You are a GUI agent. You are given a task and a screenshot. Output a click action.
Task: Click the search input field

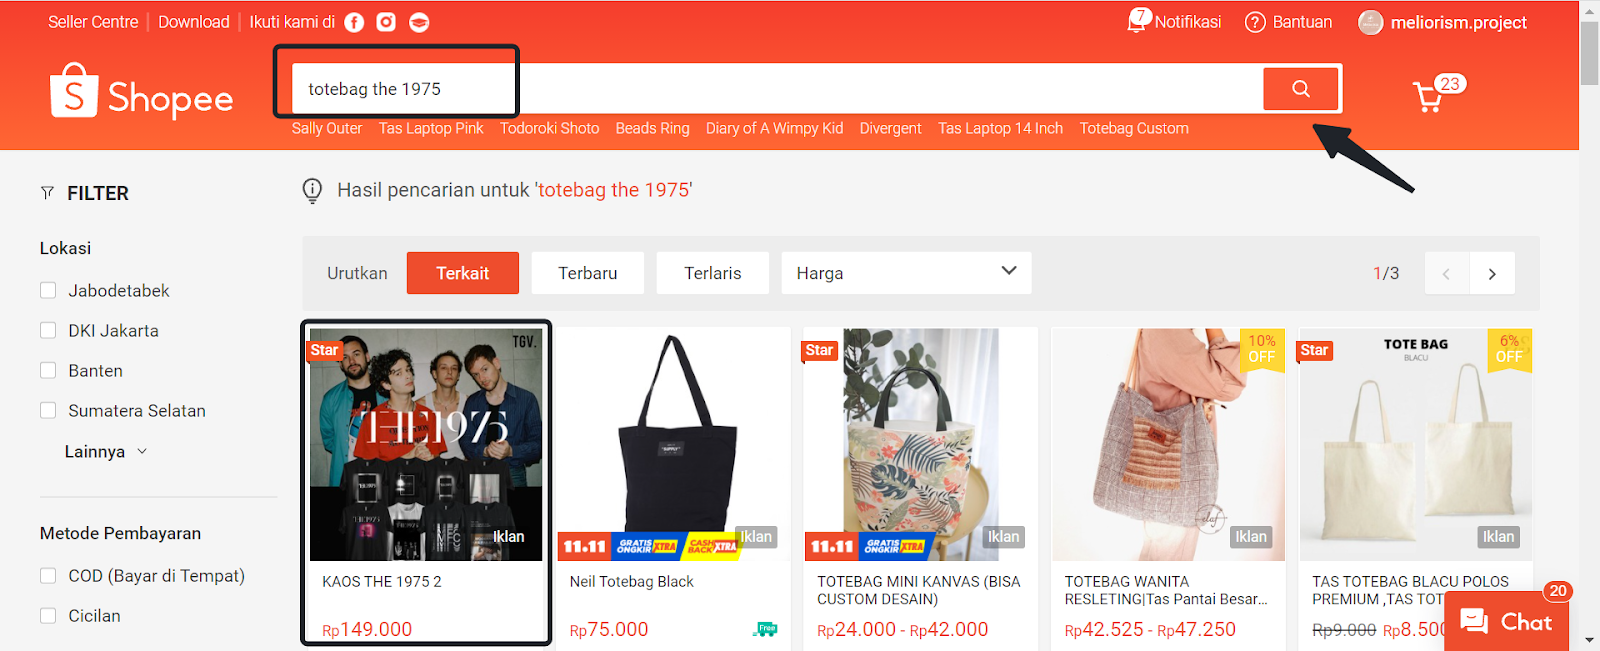(777, 89)
